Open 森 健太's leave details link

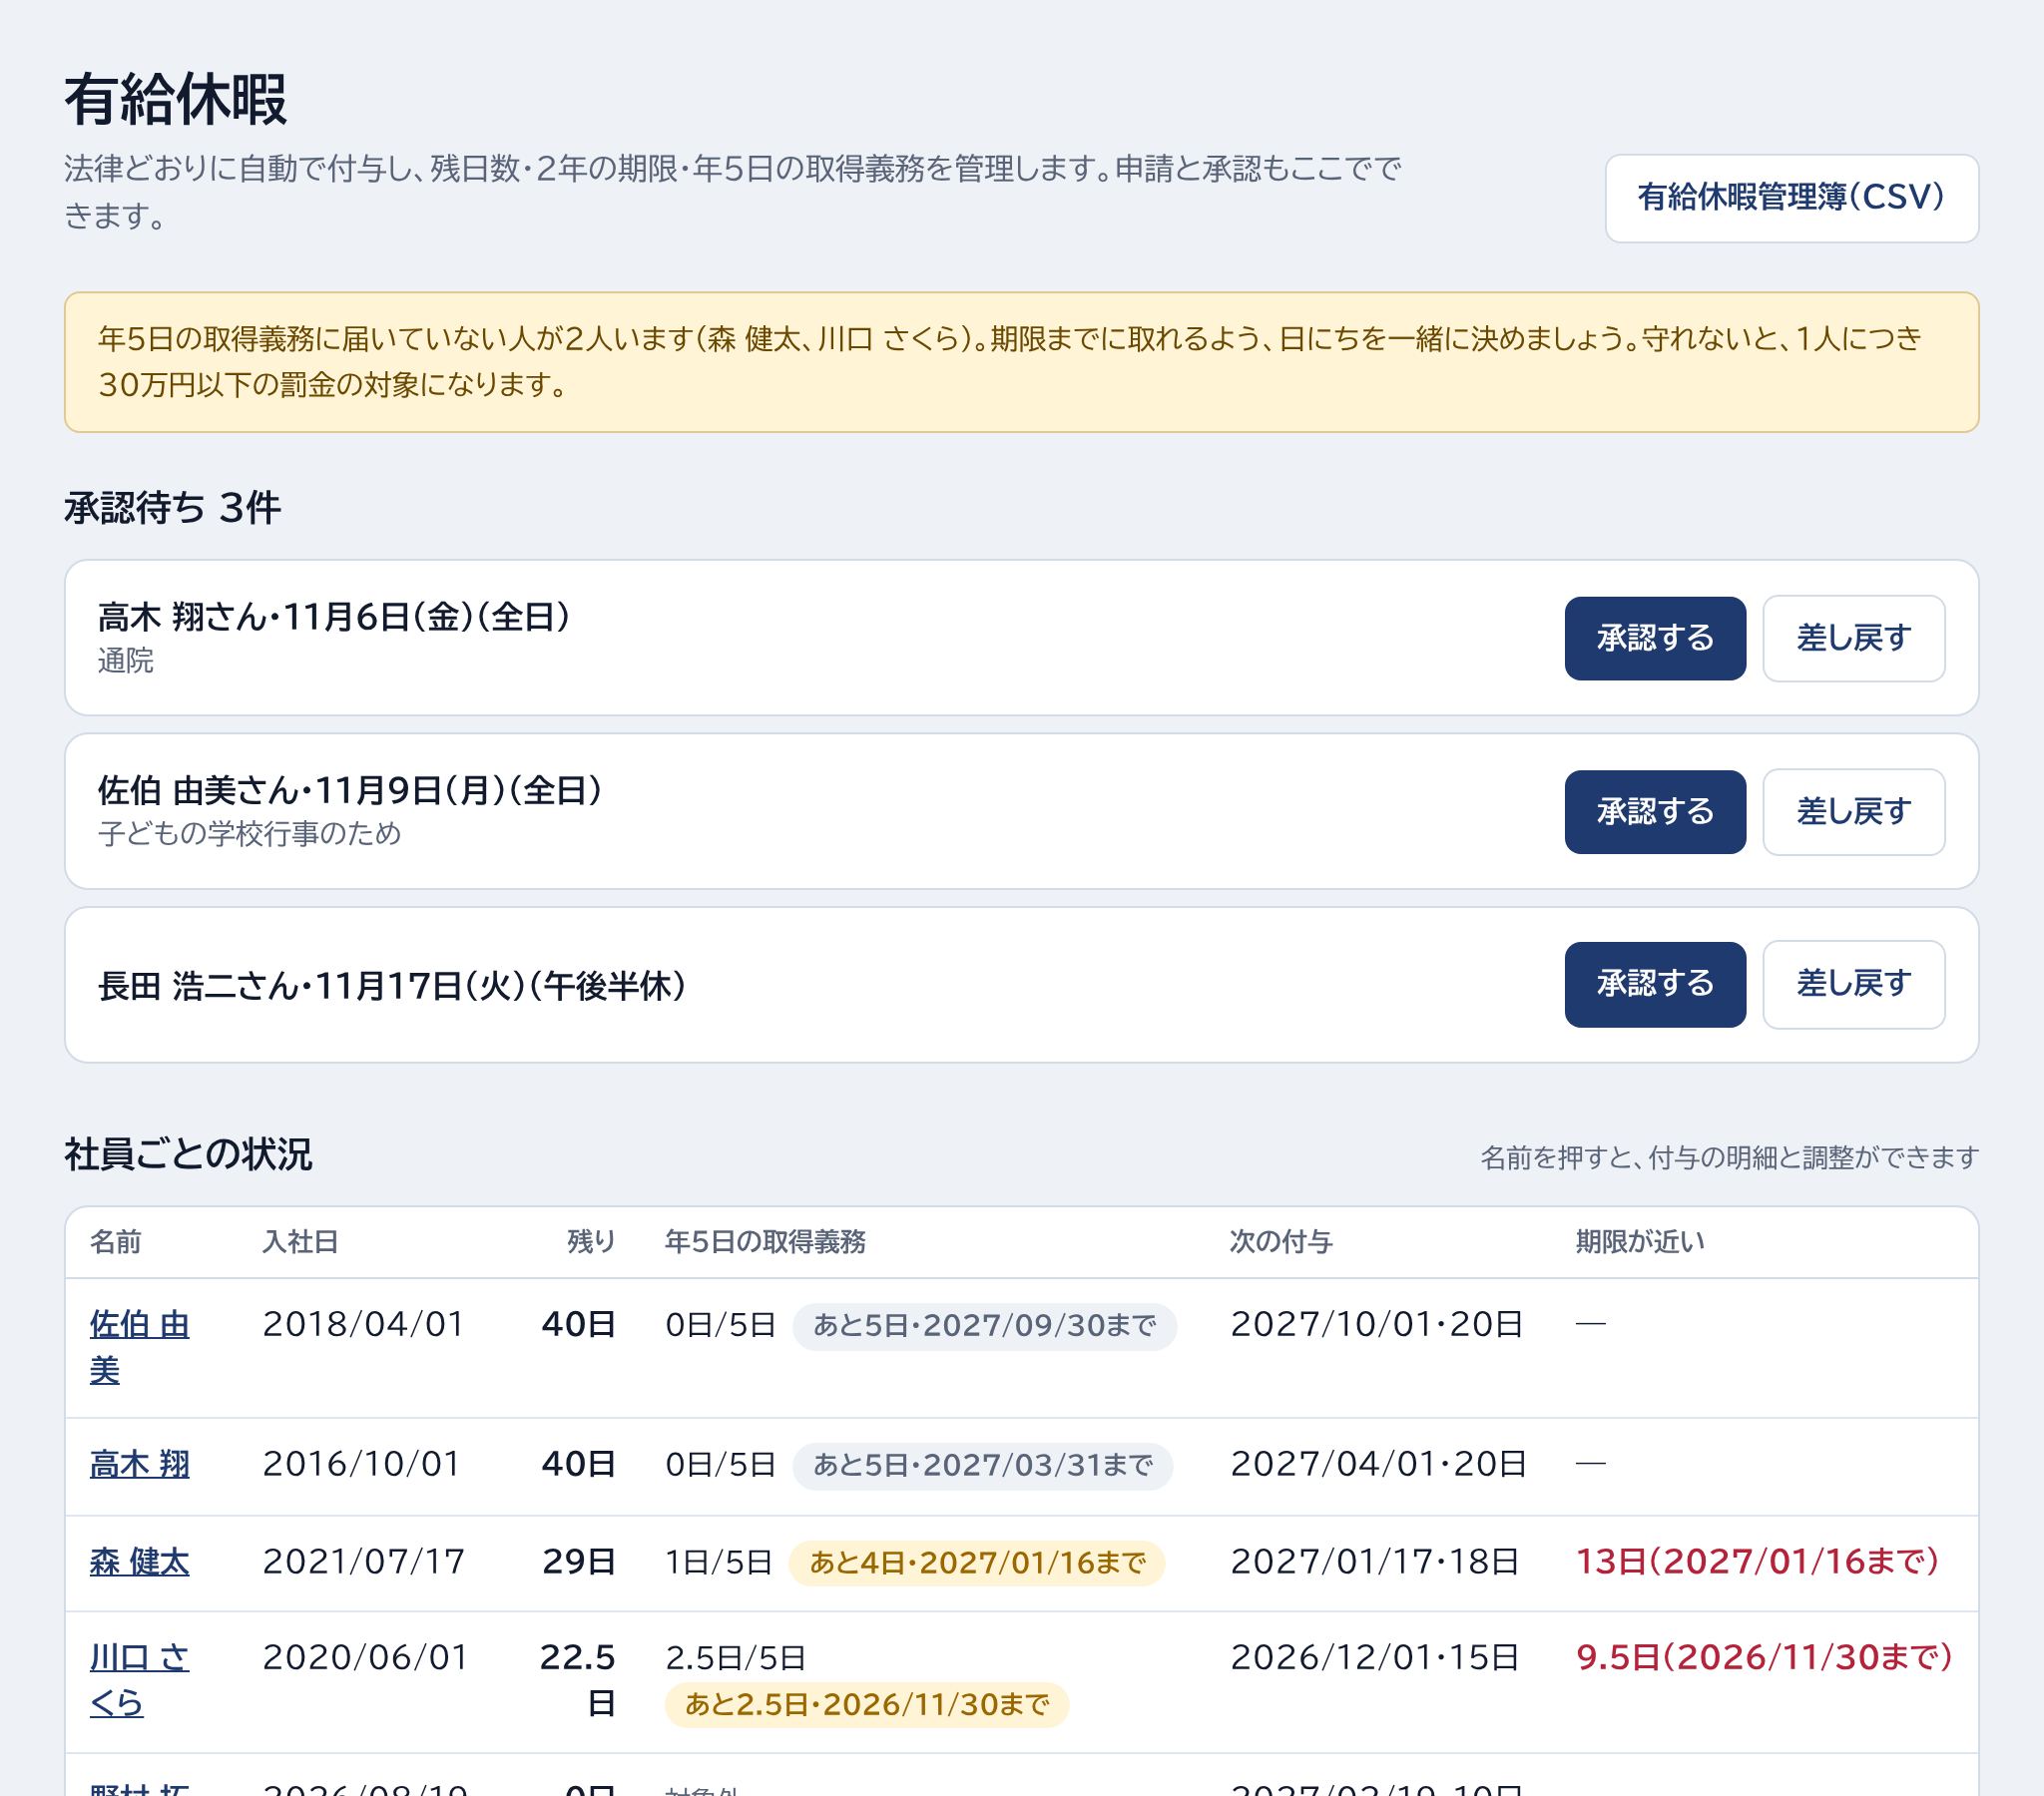pyautogui.click(x=139, y=1562)
